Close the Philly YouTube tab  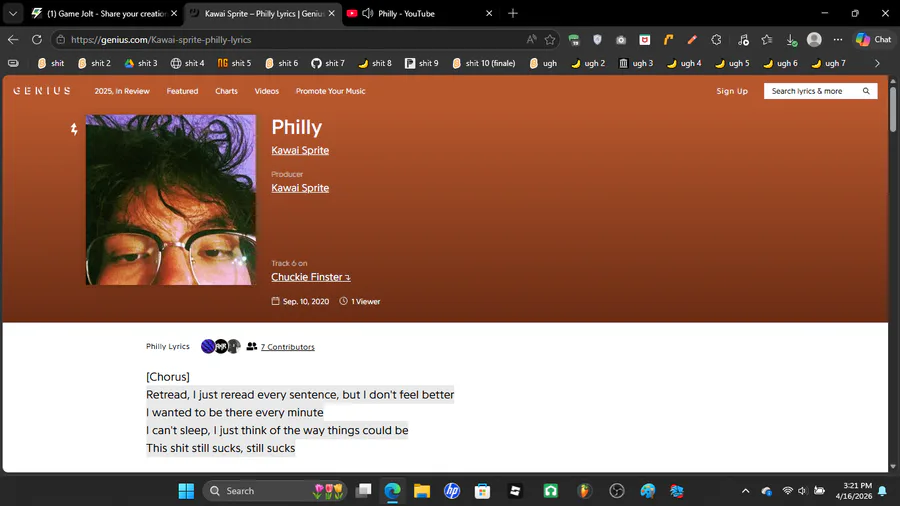(x=489, y=13)
